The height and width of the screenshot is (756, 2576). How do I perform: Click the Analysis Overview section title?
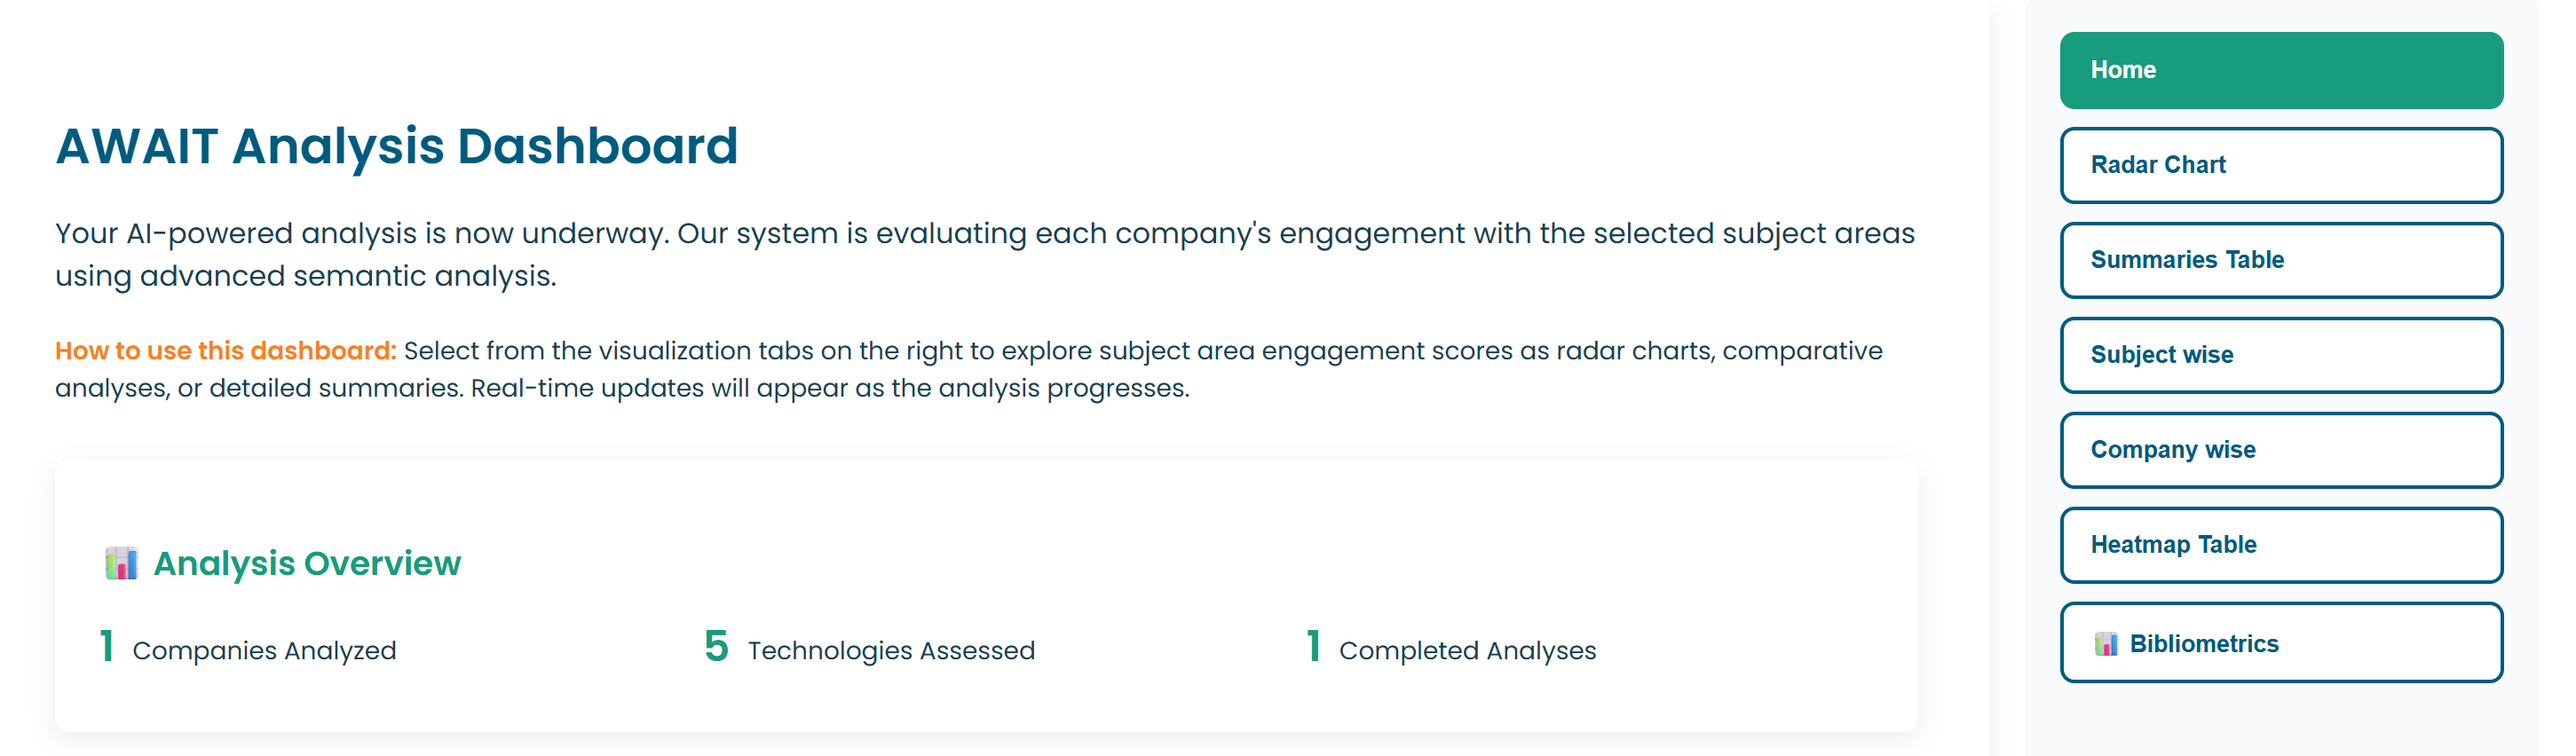[307, 562]
